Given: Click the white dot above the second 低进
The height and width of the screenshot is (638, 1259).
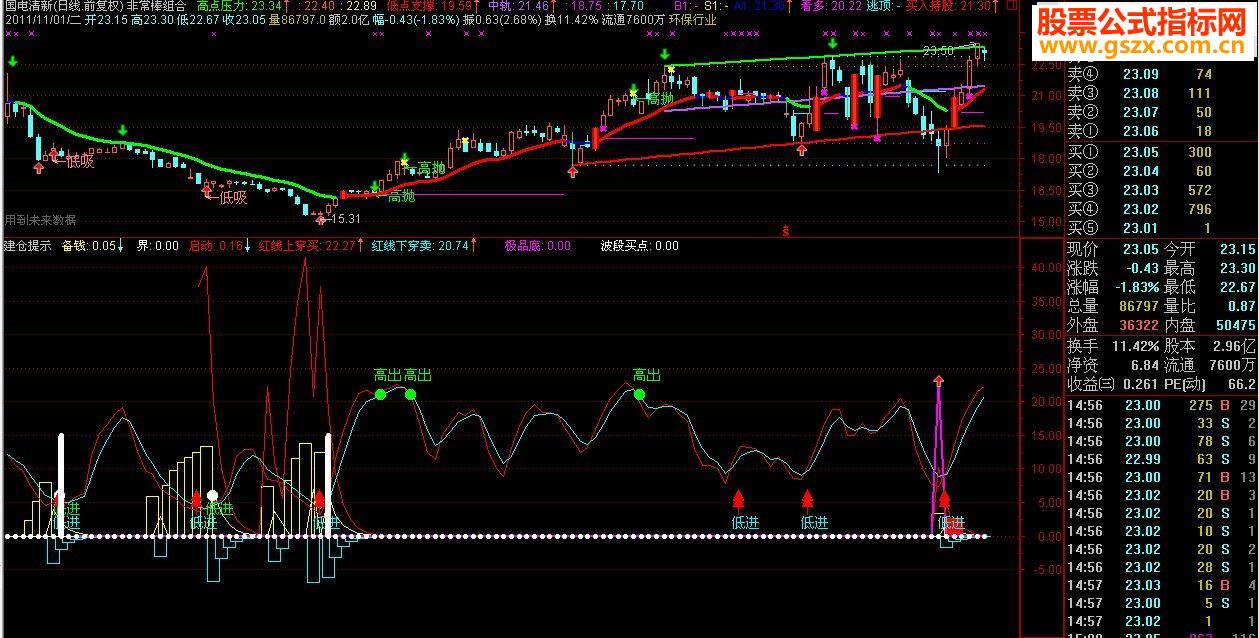Looking at the screenshot, I should click(x=212, y=495).
